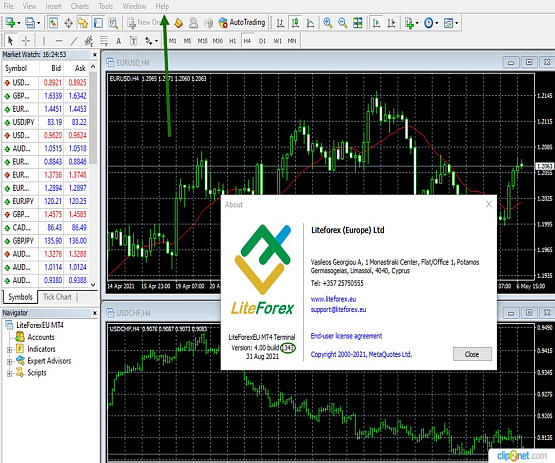555x463 pixels.
Task: Switch timeframe to M30
Action: tap(218, 41)
